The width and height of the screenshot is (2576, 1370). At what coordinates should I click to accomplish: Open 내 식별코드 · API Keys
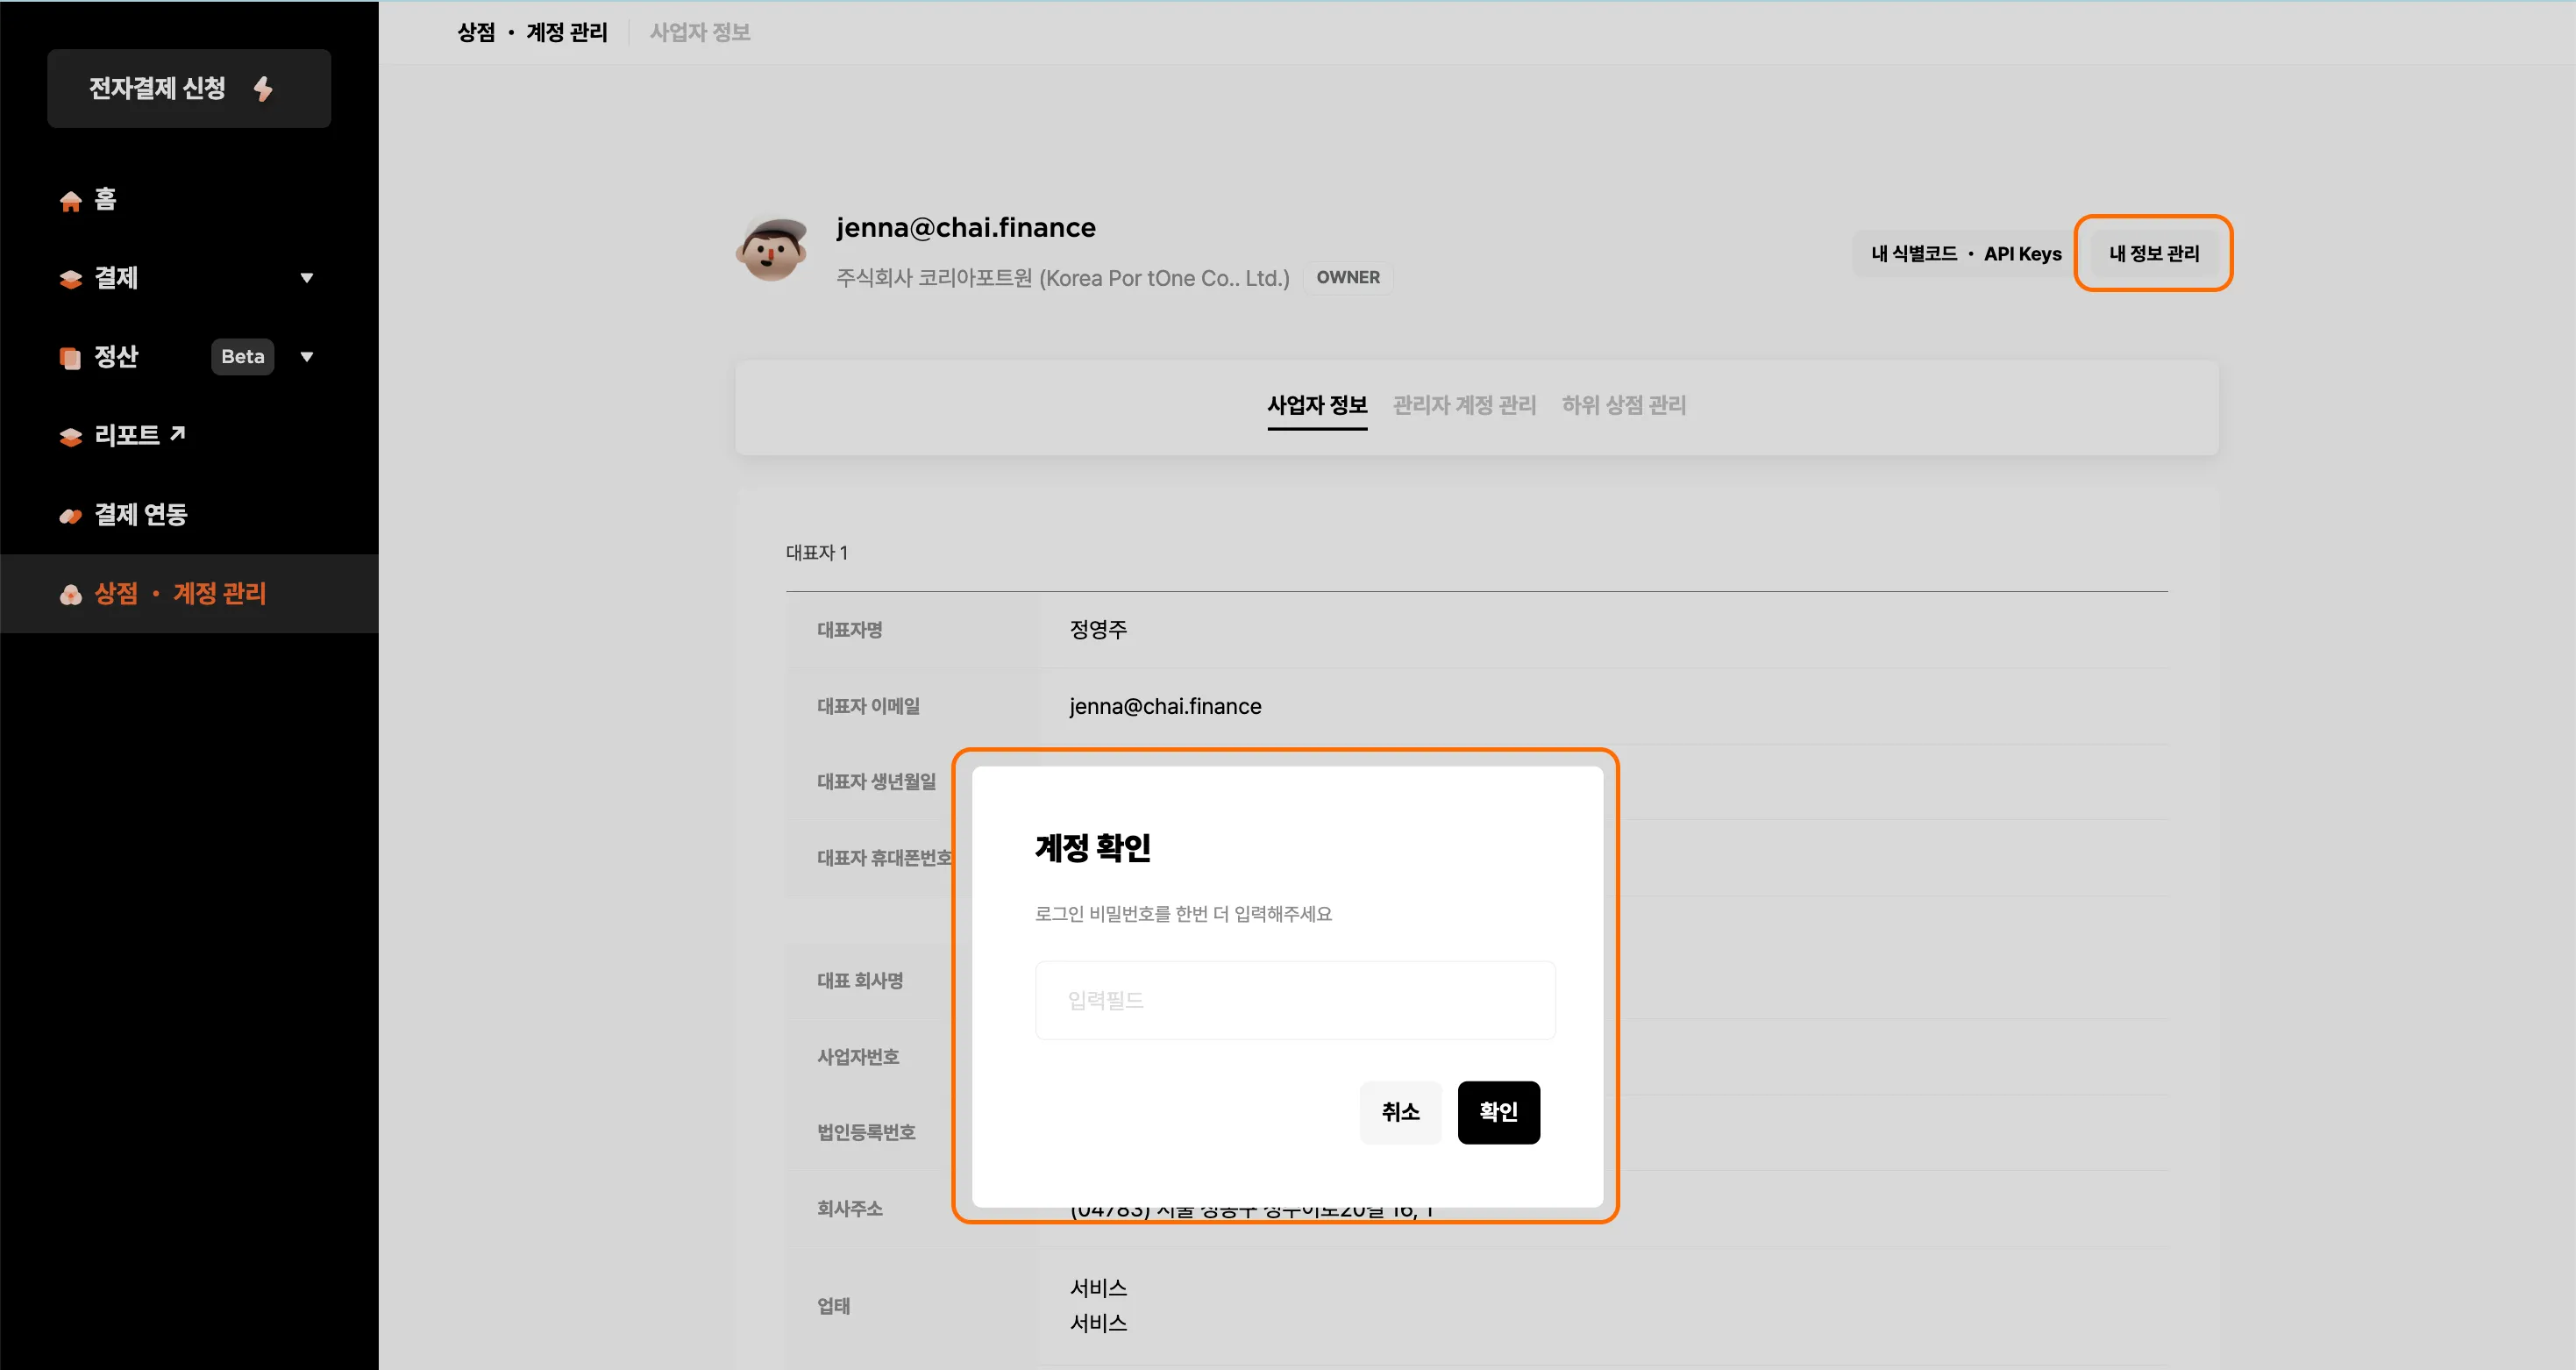click(1965, 253)
